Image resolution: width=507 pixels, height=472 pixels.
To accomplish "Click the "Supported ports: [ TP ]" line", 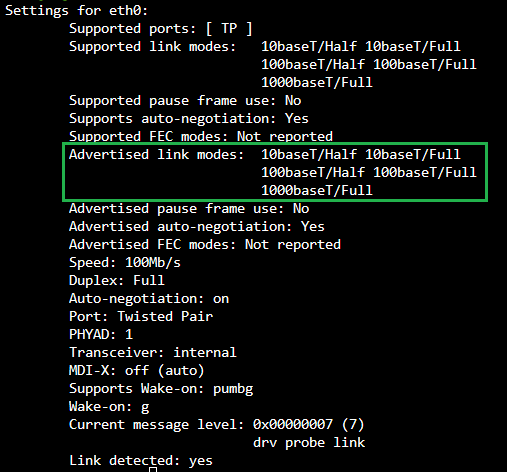I will (x=160, y=29).
